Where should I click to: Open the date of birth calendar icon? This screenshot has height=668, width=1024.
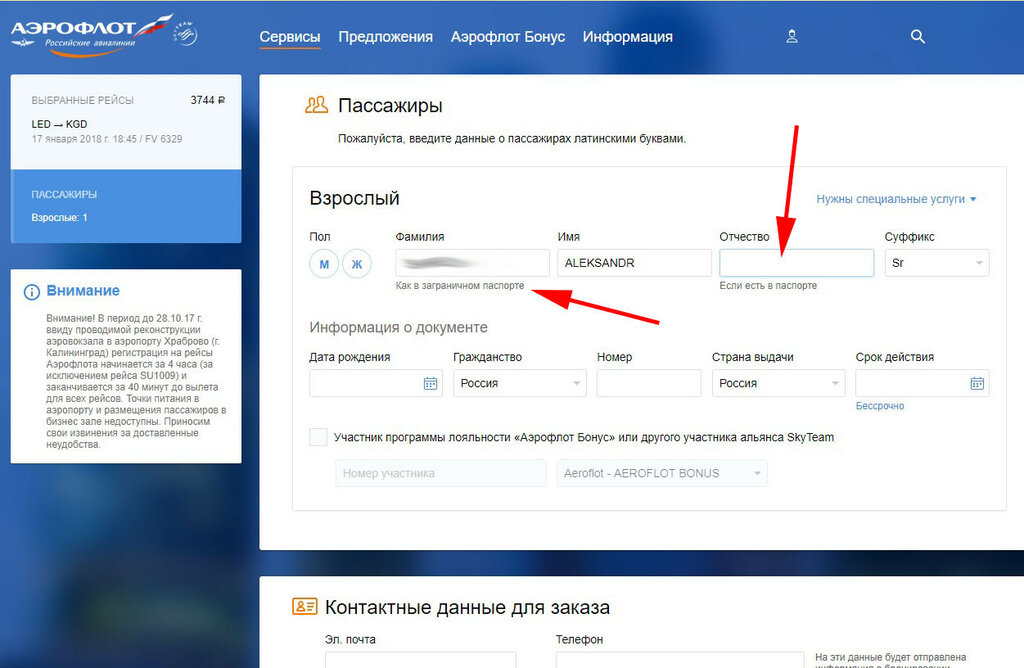(430, 383)
